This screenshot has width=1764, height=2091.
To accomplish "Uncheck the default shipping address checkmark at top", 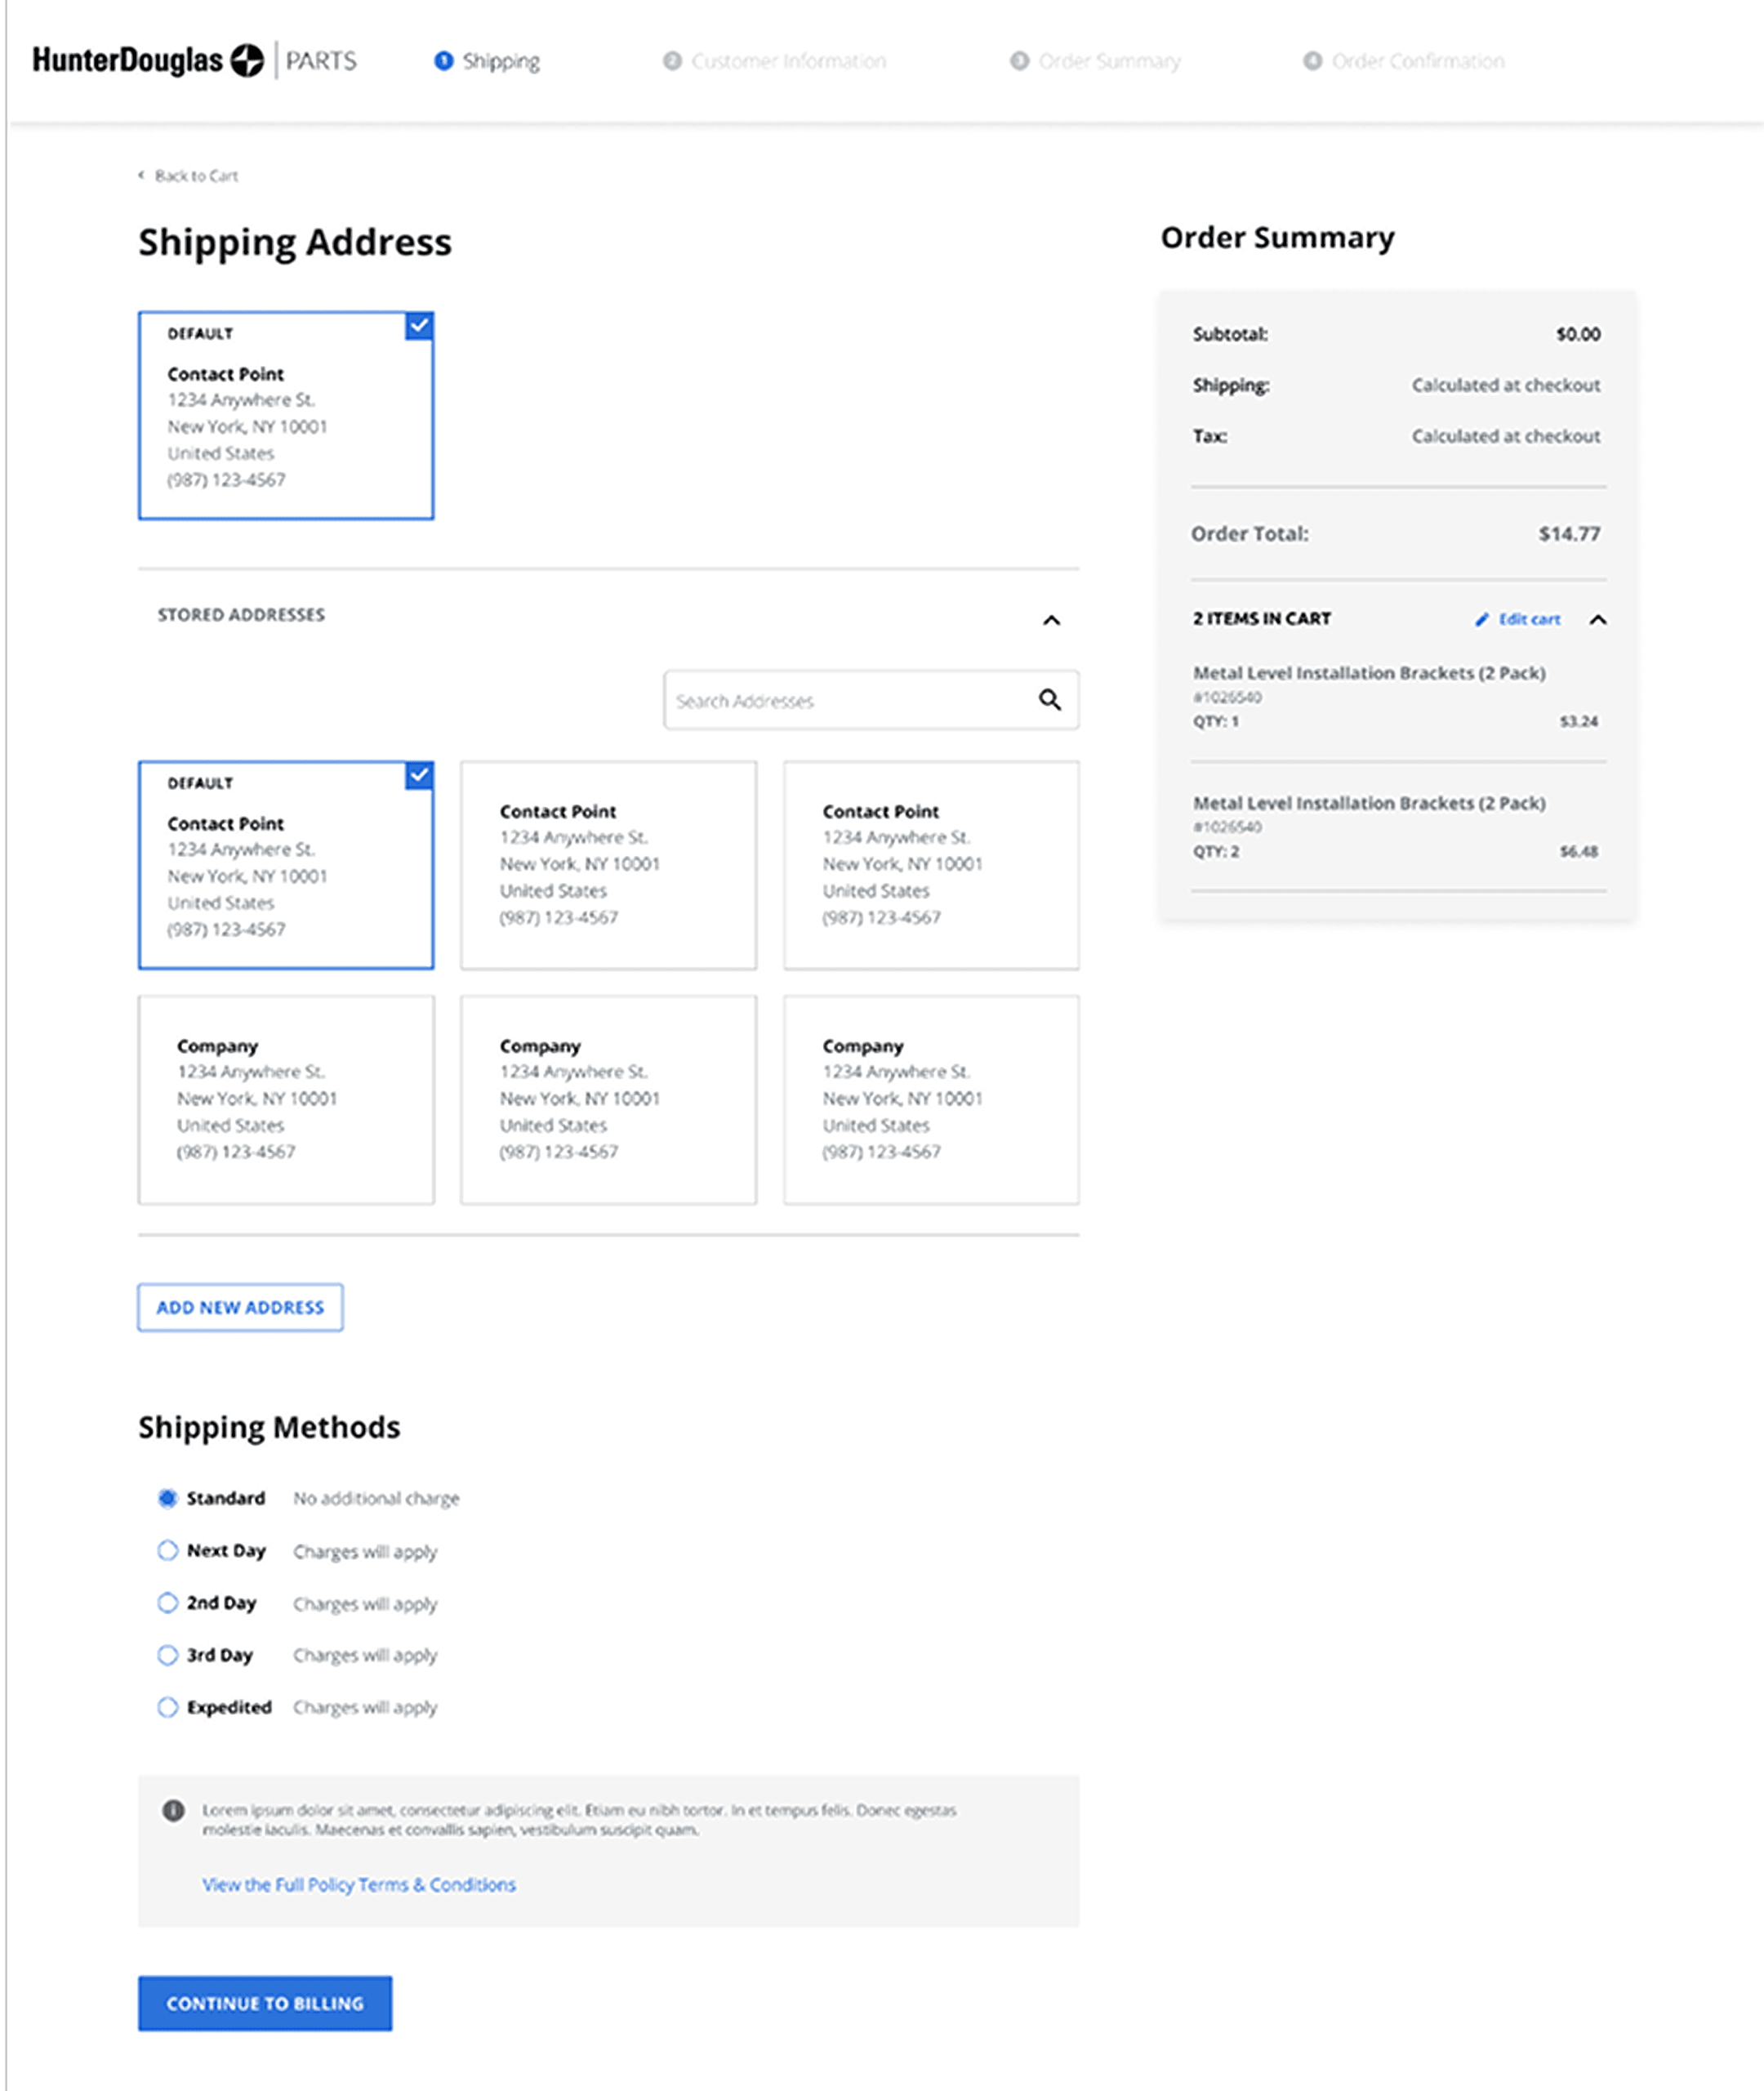I will click(x=419, y=326).
